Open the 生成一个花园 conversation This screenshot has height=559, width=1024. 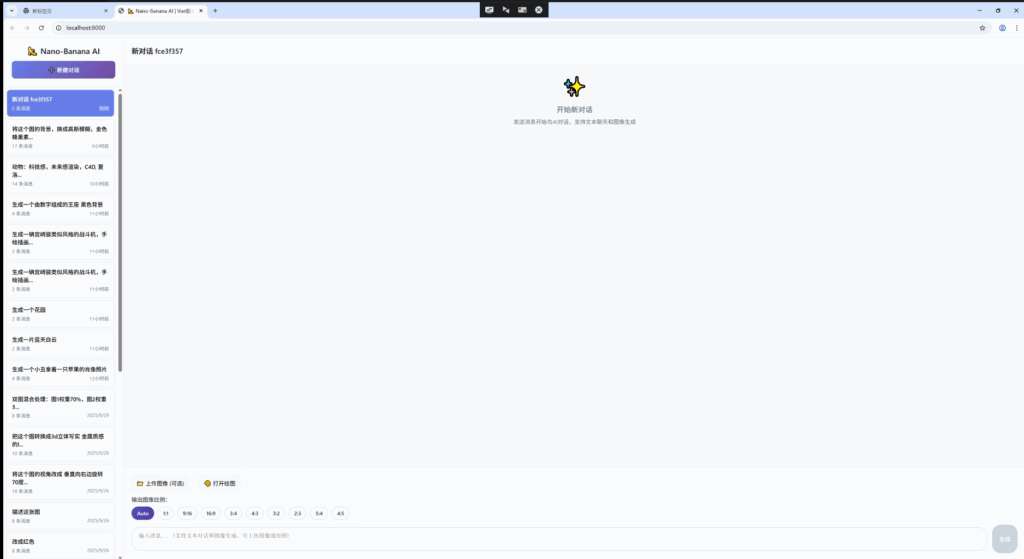click(60, 314)
